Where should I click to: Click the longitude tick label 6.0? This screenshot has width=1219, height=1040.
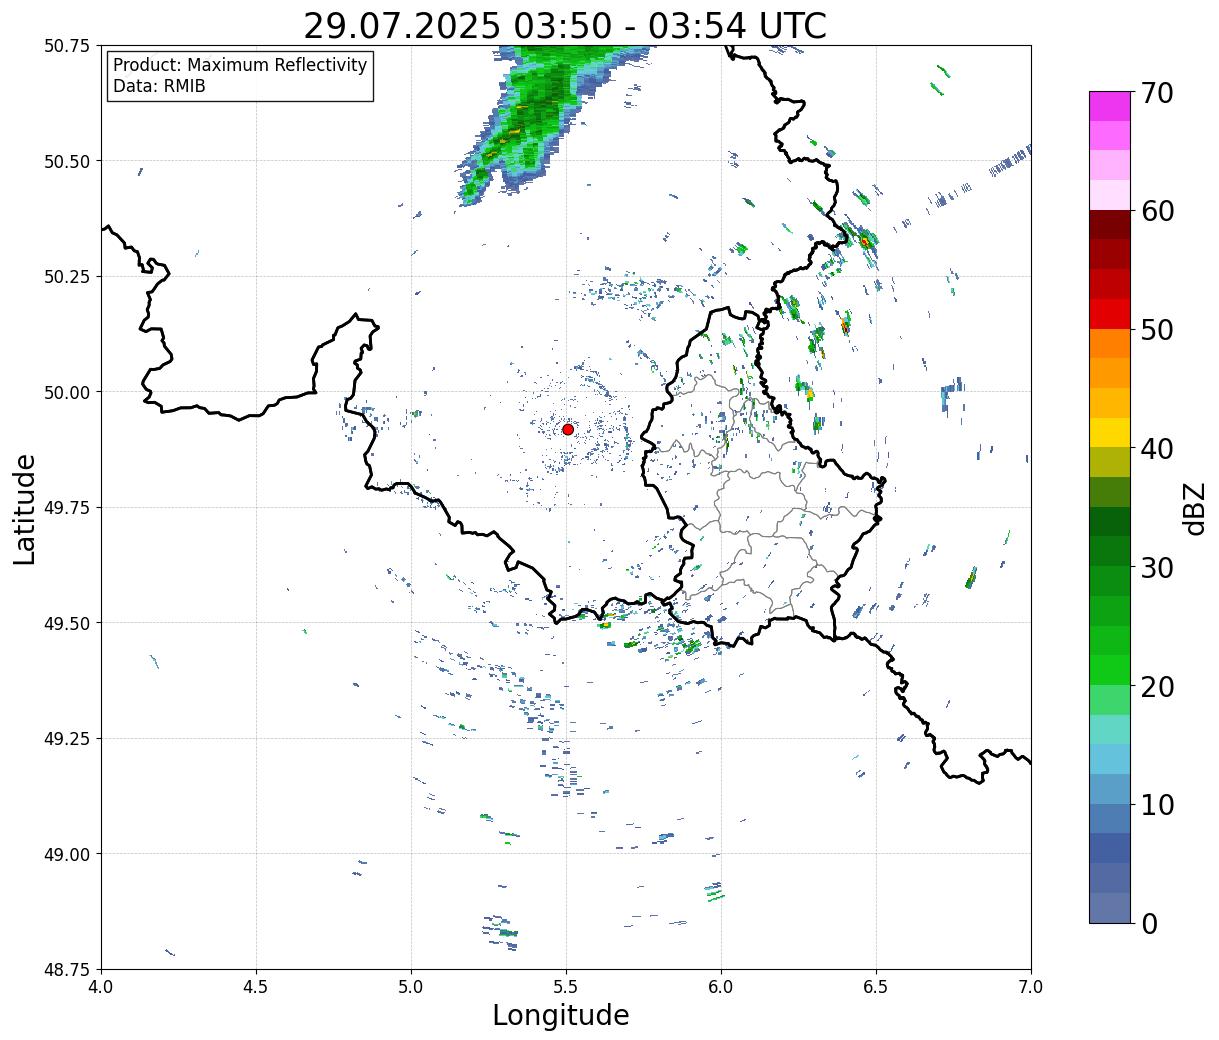click(721, 986)
